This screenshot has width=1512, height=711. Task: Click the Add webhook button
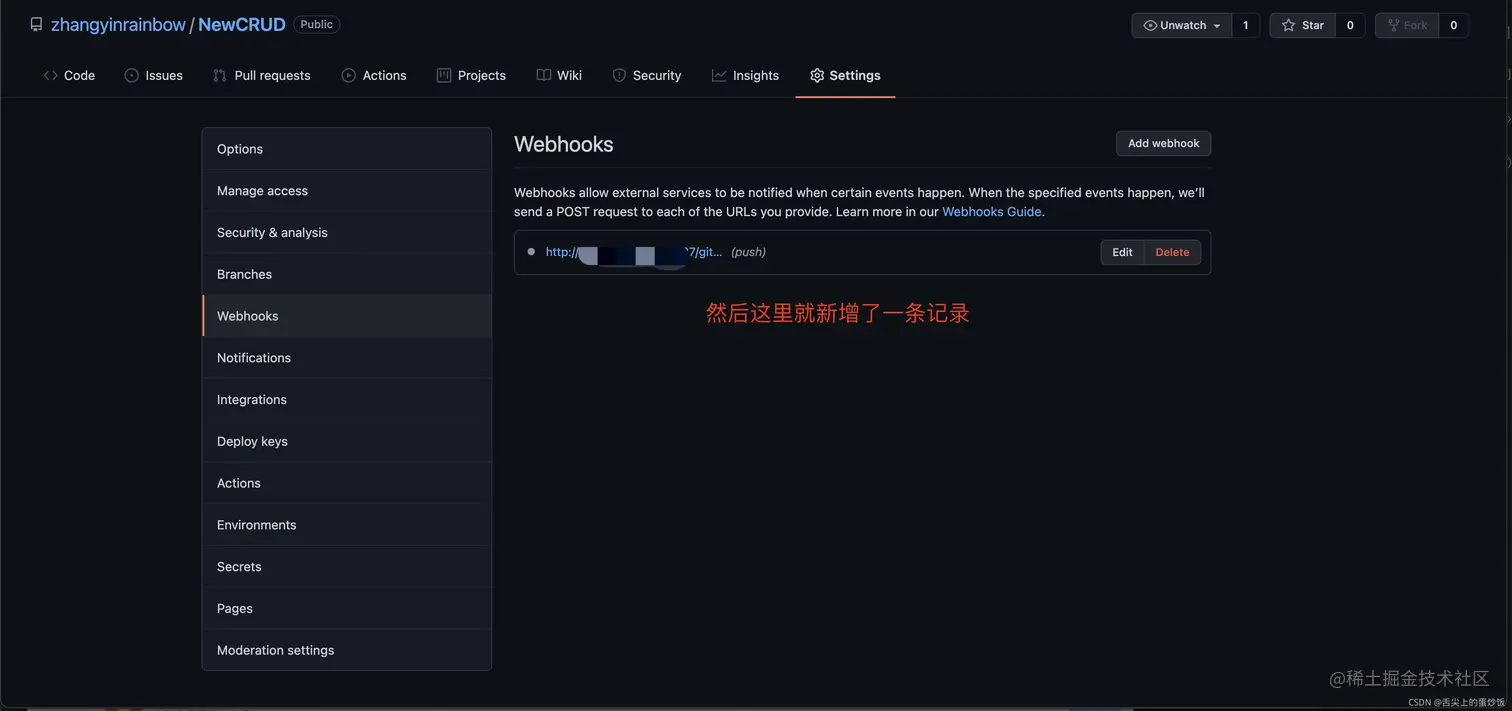1163,143
